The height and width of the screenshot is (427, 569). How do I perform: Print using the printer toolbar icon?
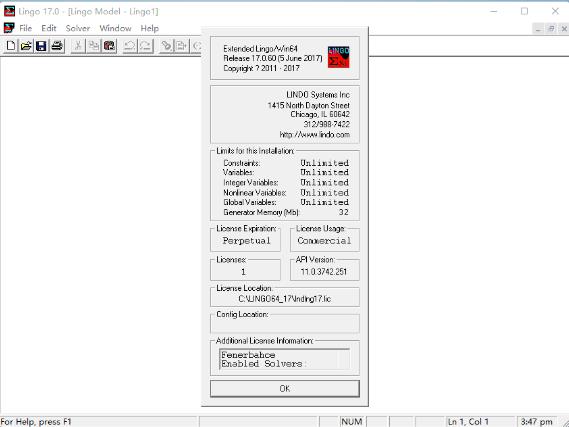pyautogui.click(x=57, y=46)
